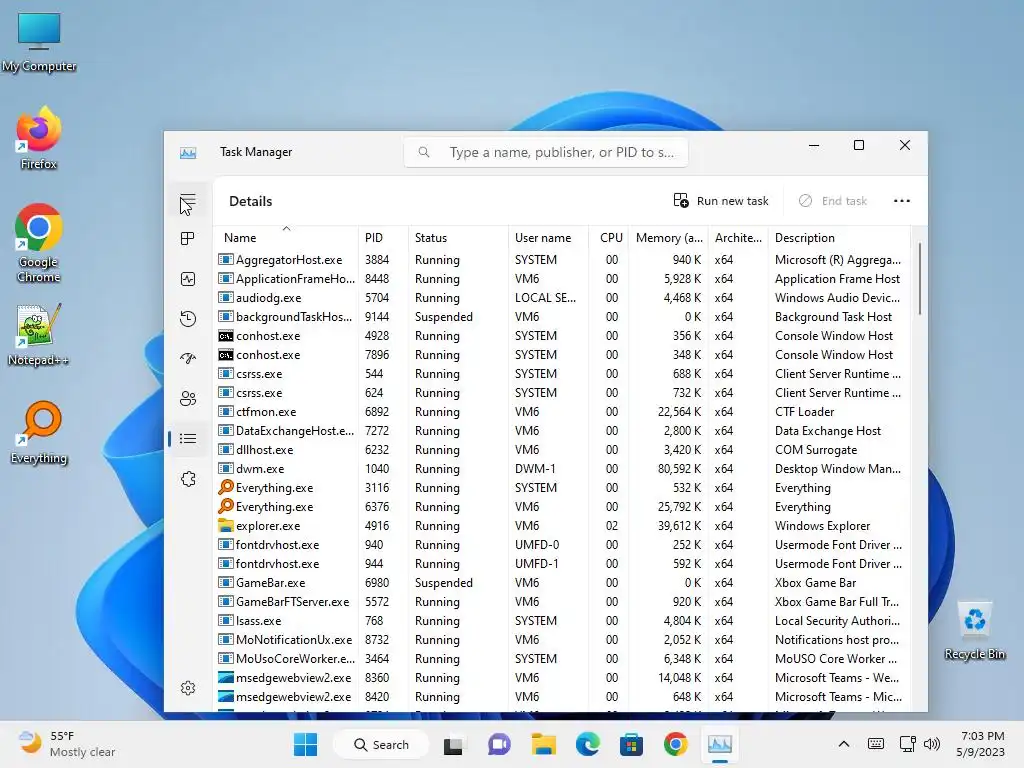
Task: Select fontdrvhost.exe with PID 944
Action: (x=562, y=564)
